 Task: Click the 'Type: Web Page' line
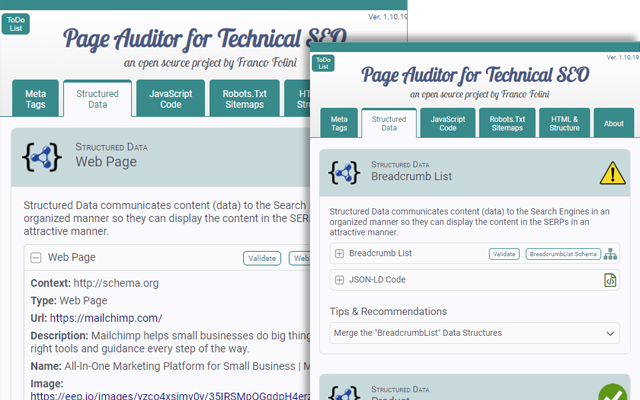tap(69, 300)
